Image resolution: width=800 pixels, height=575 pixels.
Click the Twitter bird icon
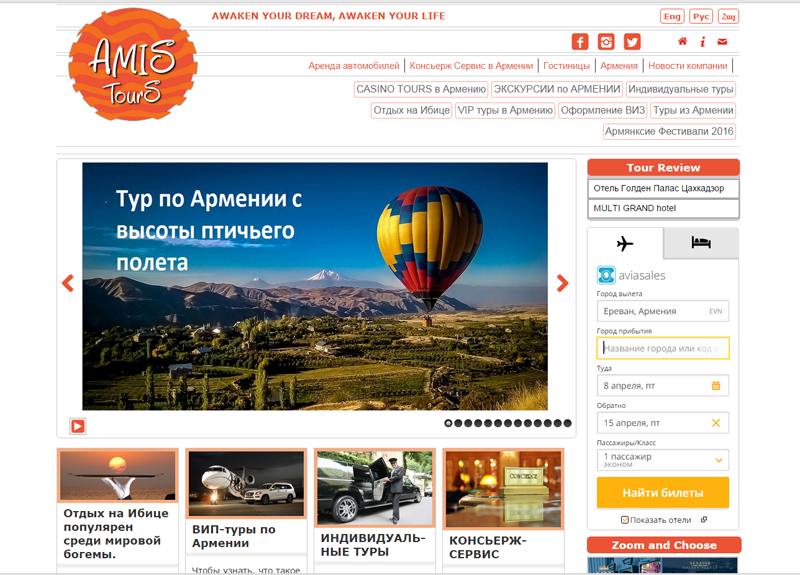(x=632, y=42)
